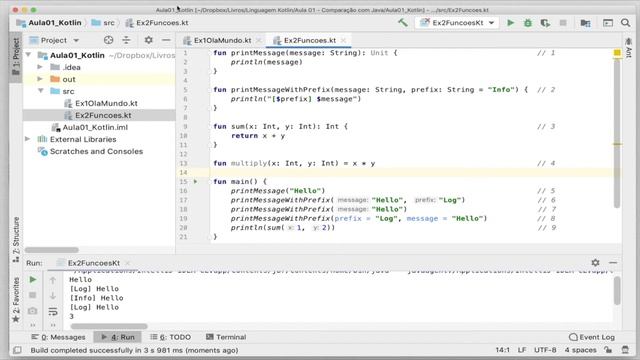Open the Terminal tool window

coord(226,337)
